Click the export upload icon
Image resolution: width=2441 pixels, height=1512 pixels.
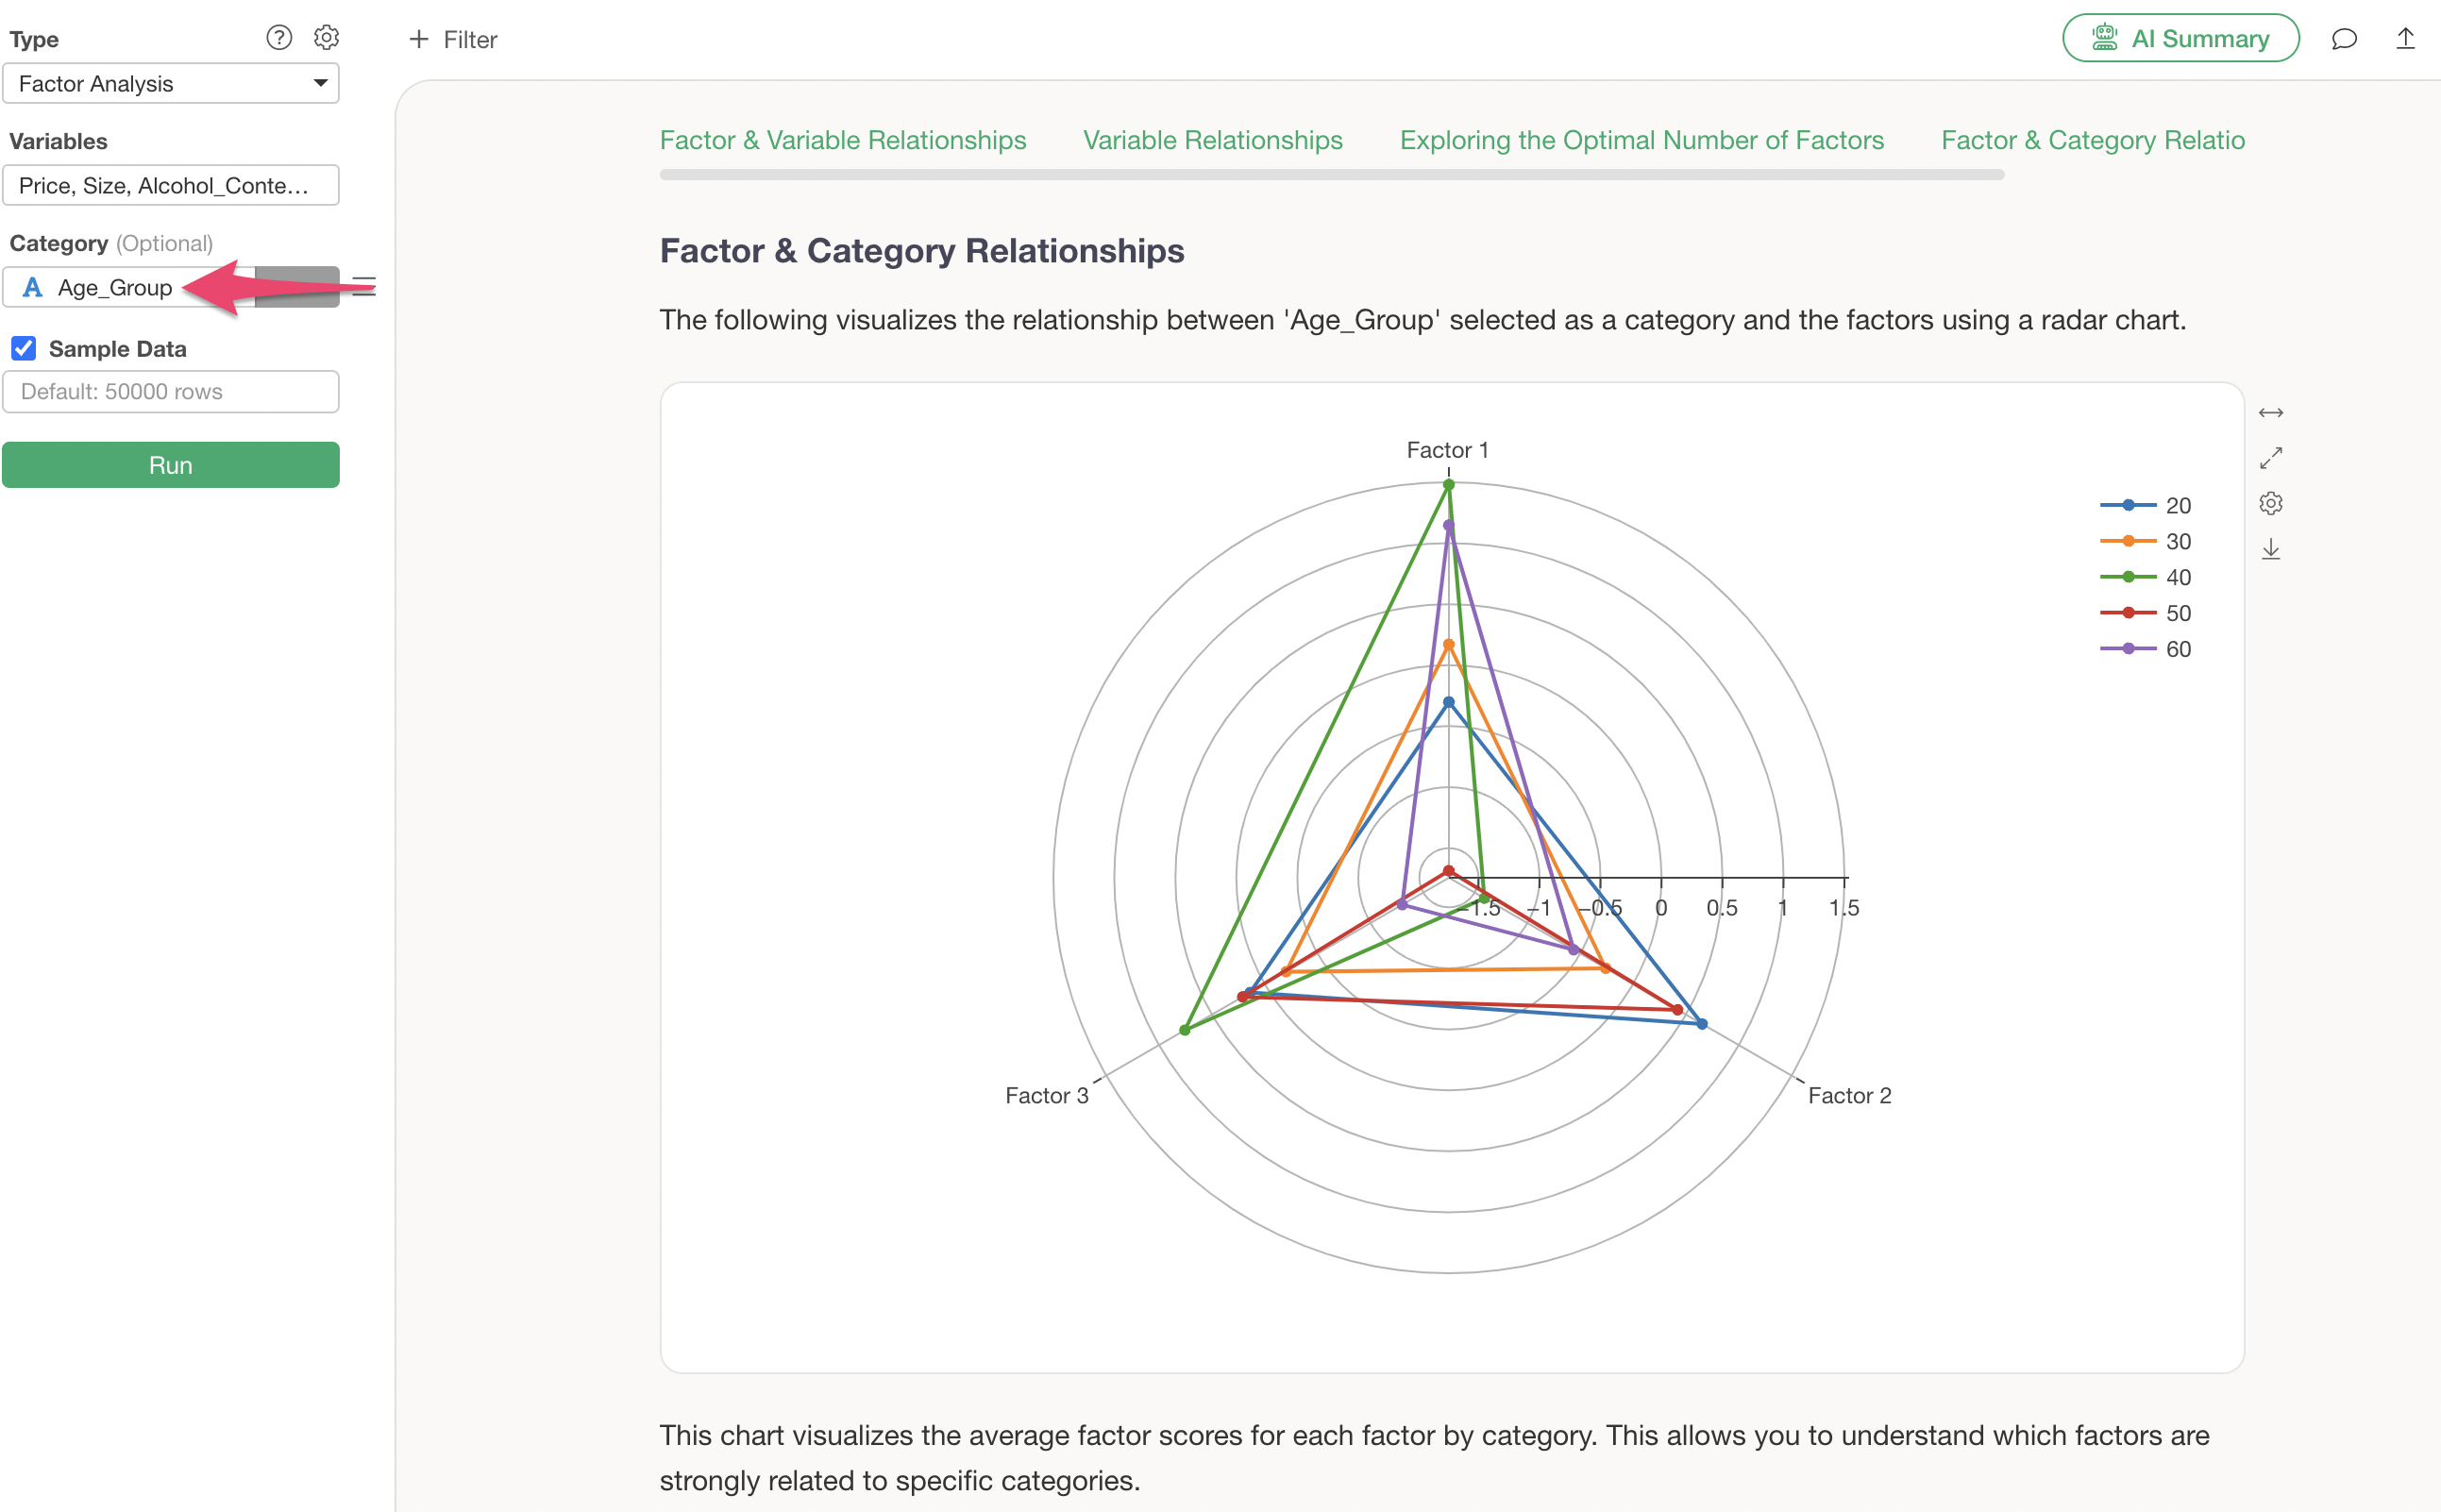2405,39
